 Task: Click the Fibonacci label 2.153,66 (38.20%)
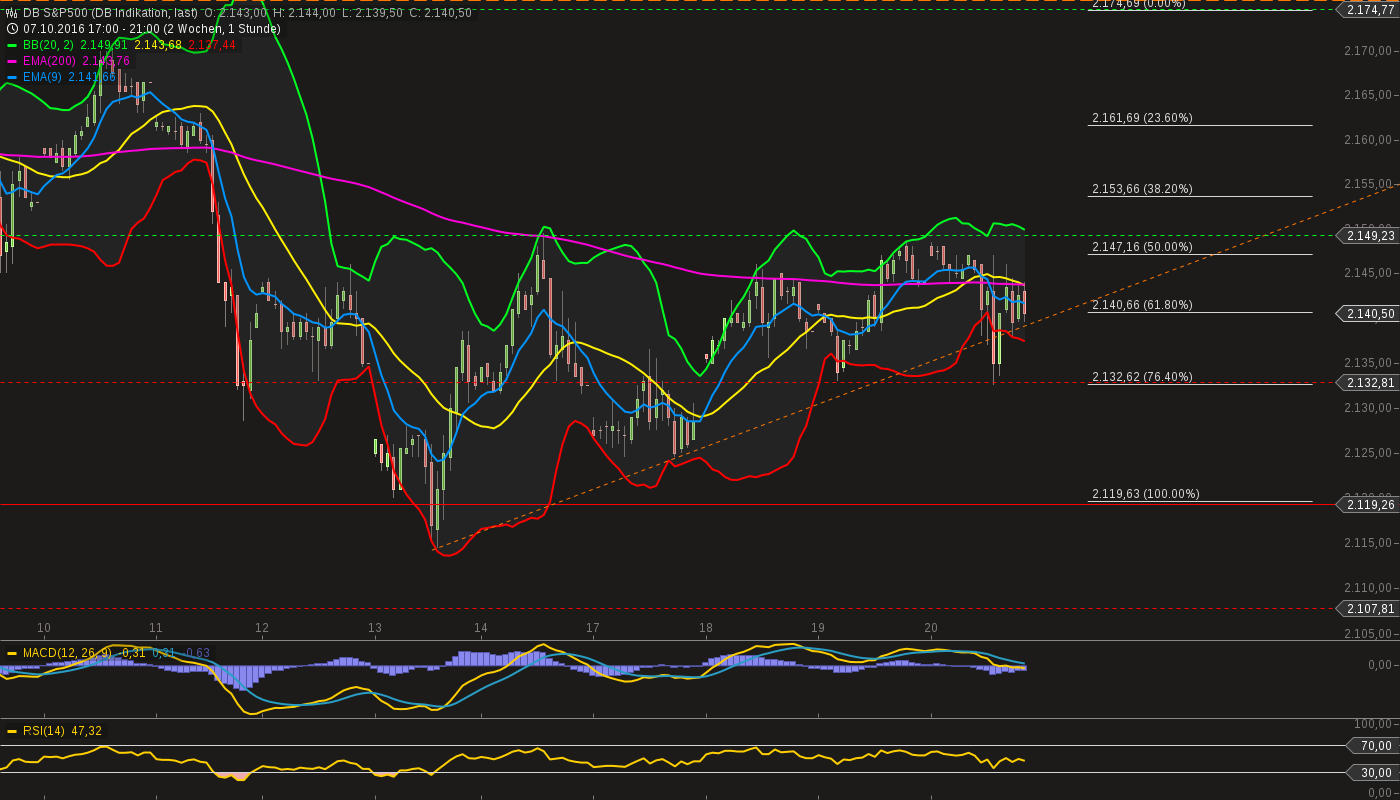1142,189
